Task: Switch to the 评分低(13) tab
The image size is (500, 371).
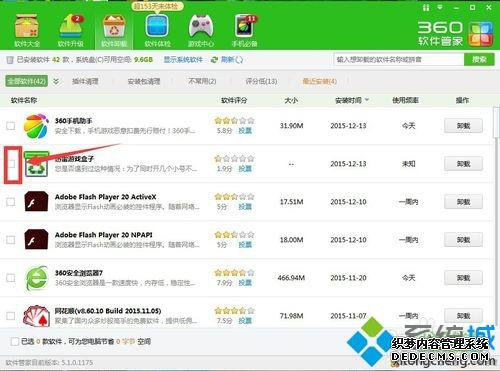Action: [261, 81]
